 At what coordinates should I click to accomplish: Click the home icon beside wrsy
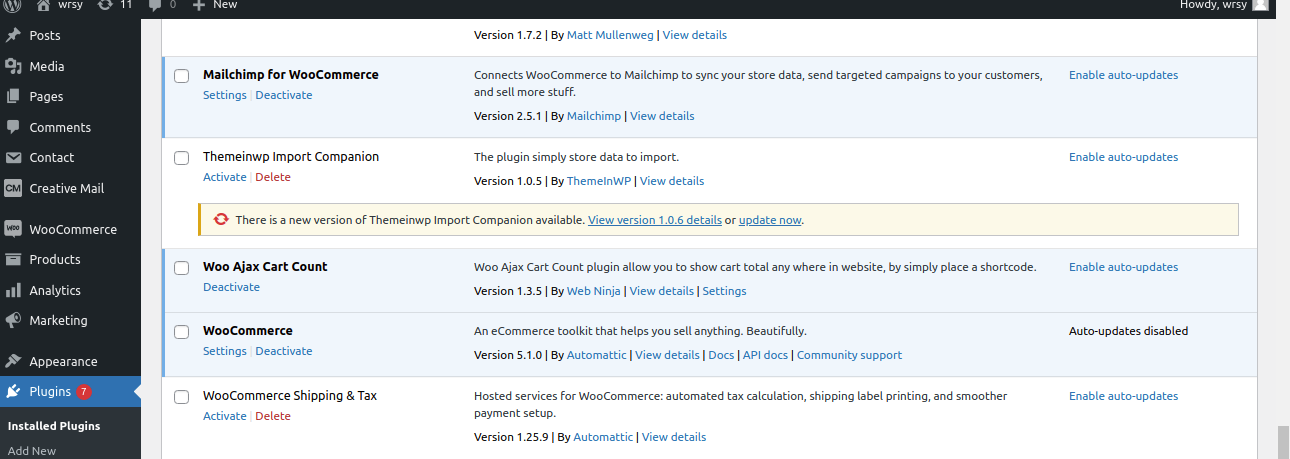[x=44, y=5]
